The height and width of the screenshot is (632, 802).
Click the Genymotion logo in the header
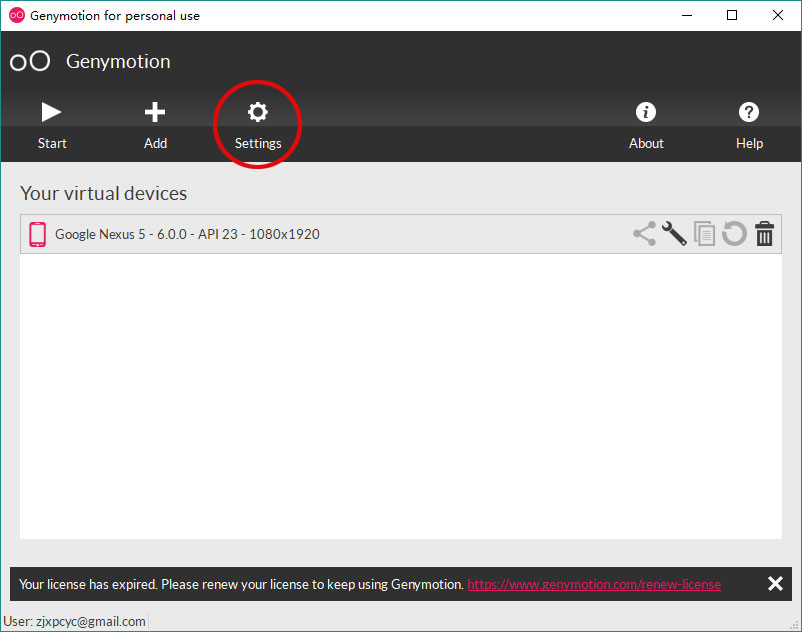[30, 61]
